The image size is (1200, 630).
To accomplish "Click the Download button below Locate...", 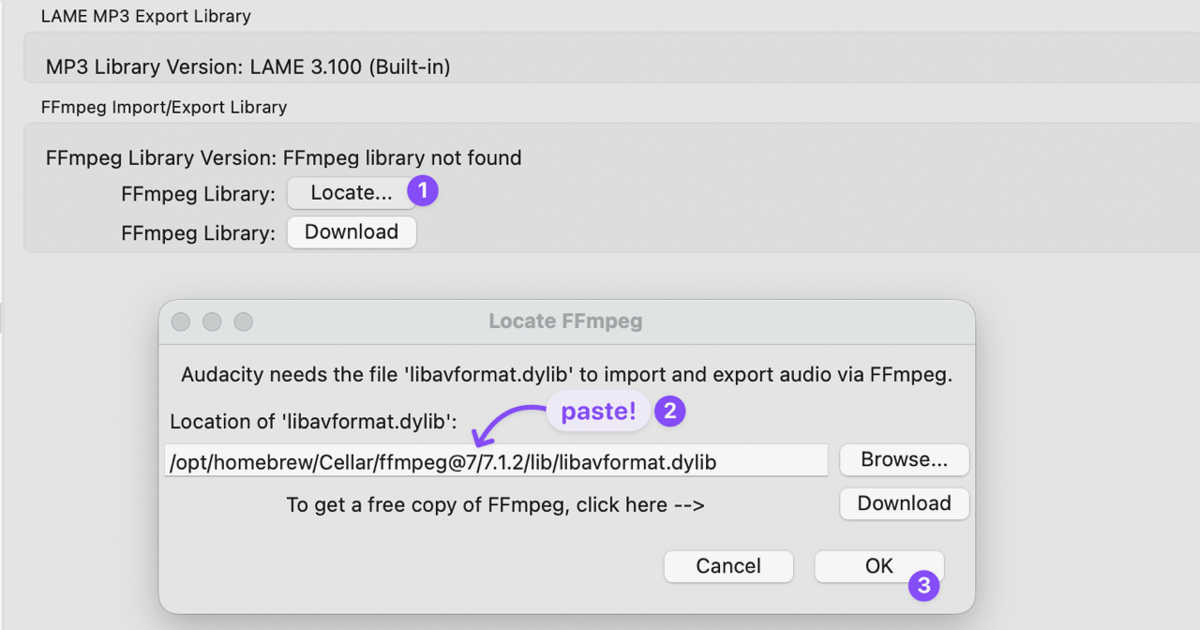I will [x=351, y=232].
